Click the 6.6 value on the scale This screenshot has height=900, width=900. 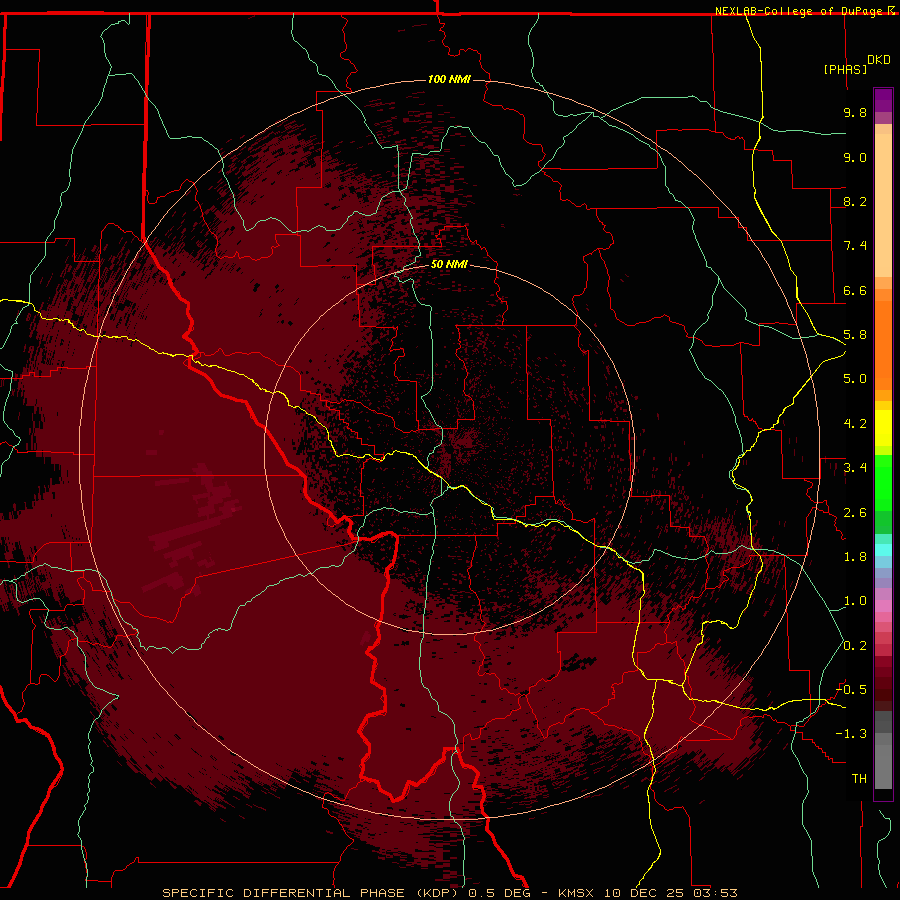[855, 290]
